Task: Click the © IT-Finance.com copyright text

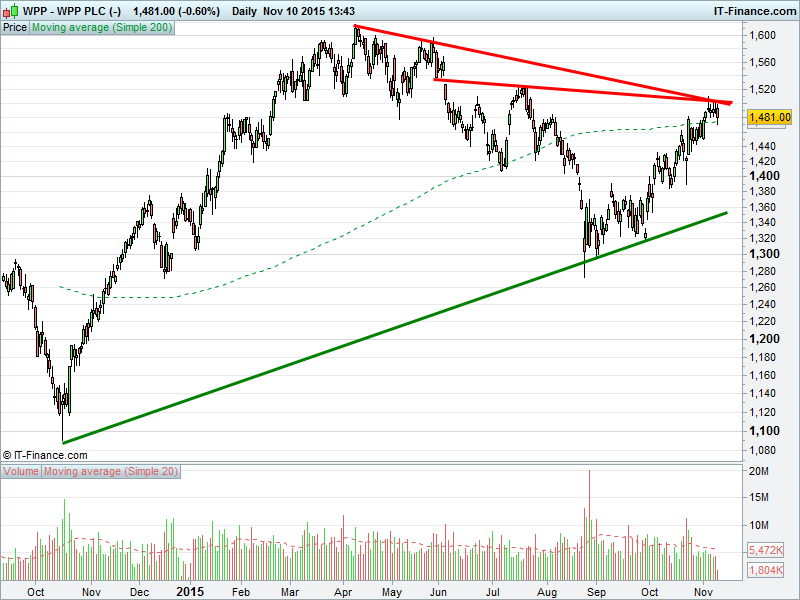Action: point(45,454)
